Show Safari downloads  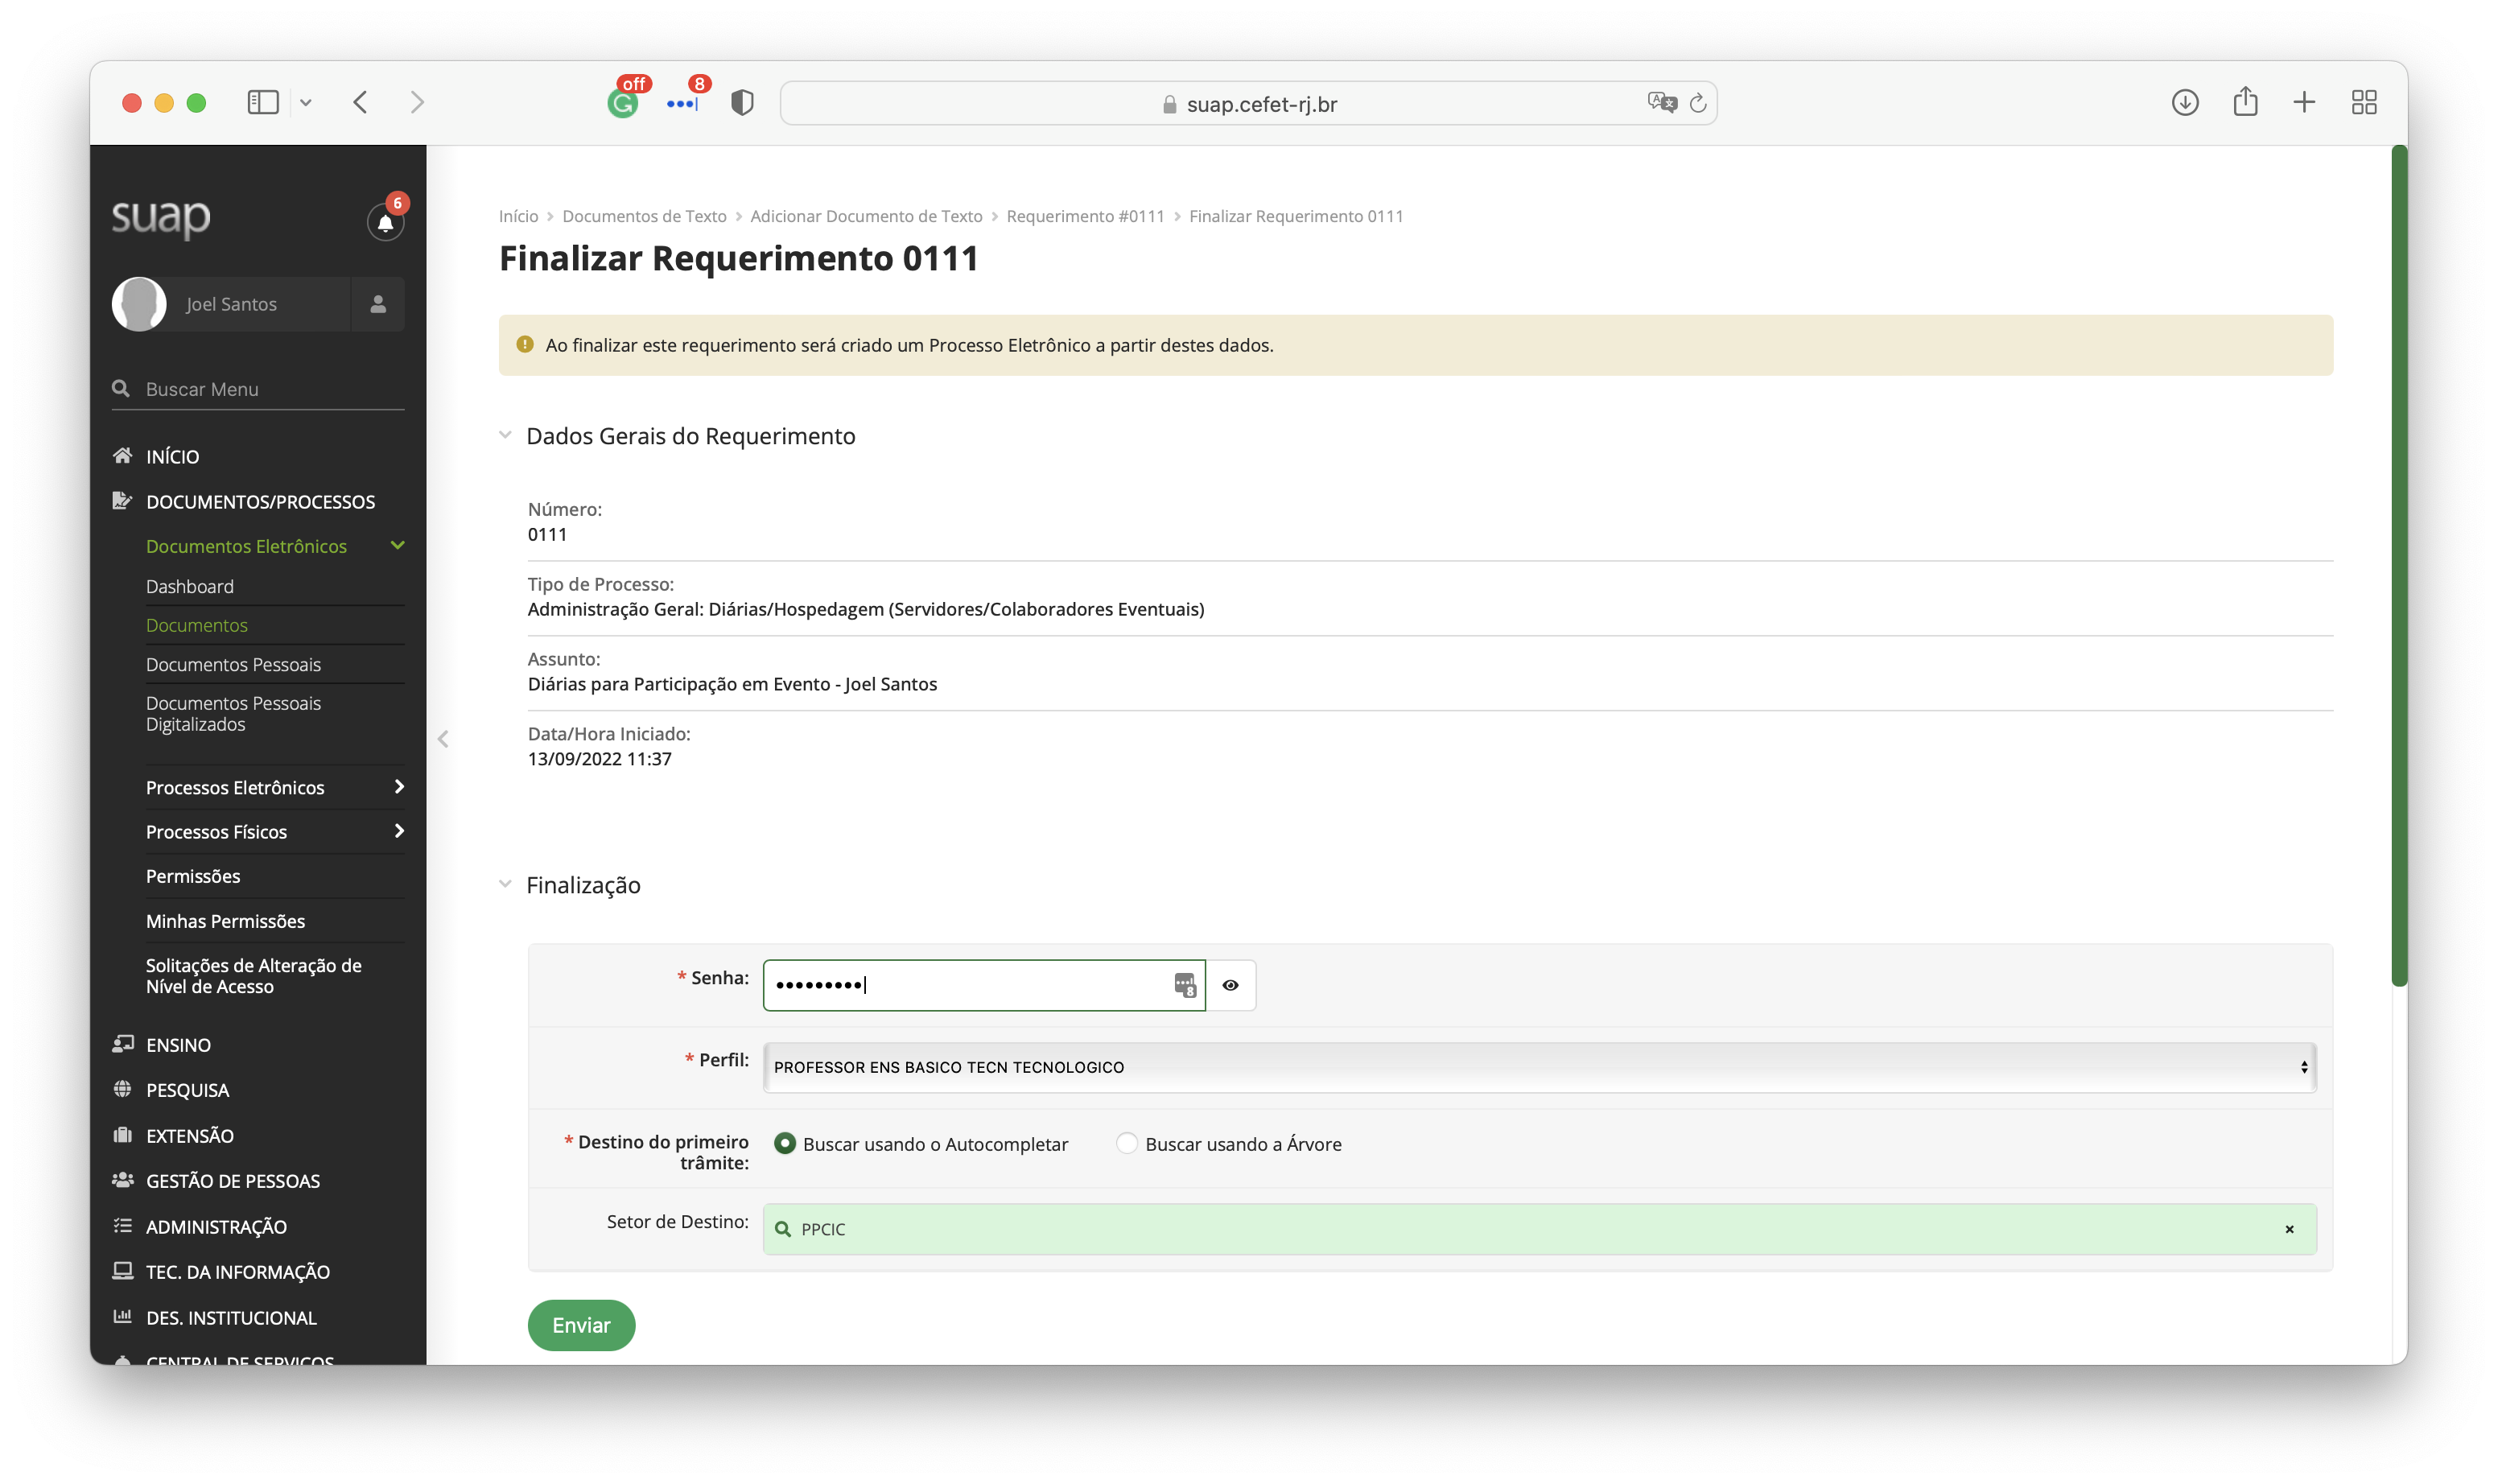point(2184,102)
